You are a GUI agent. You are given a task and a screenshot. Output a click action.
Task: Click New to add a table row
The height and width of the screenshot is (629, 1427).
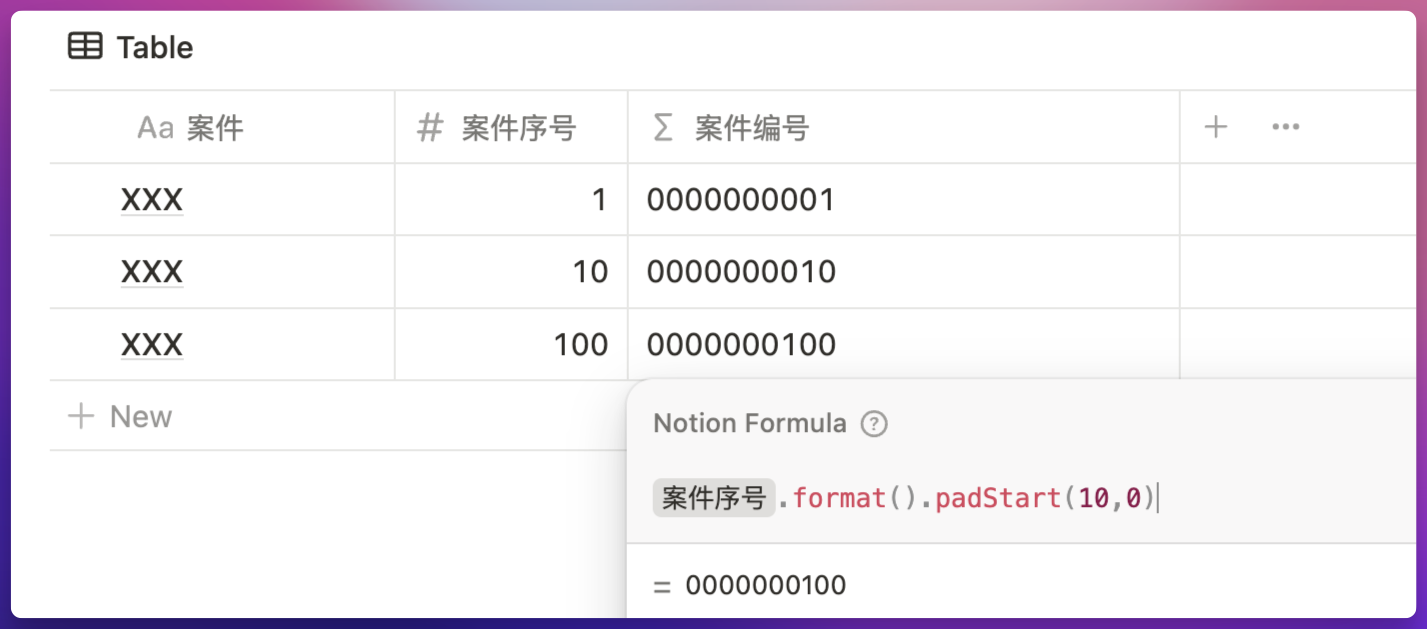click(x=120, y=416)
